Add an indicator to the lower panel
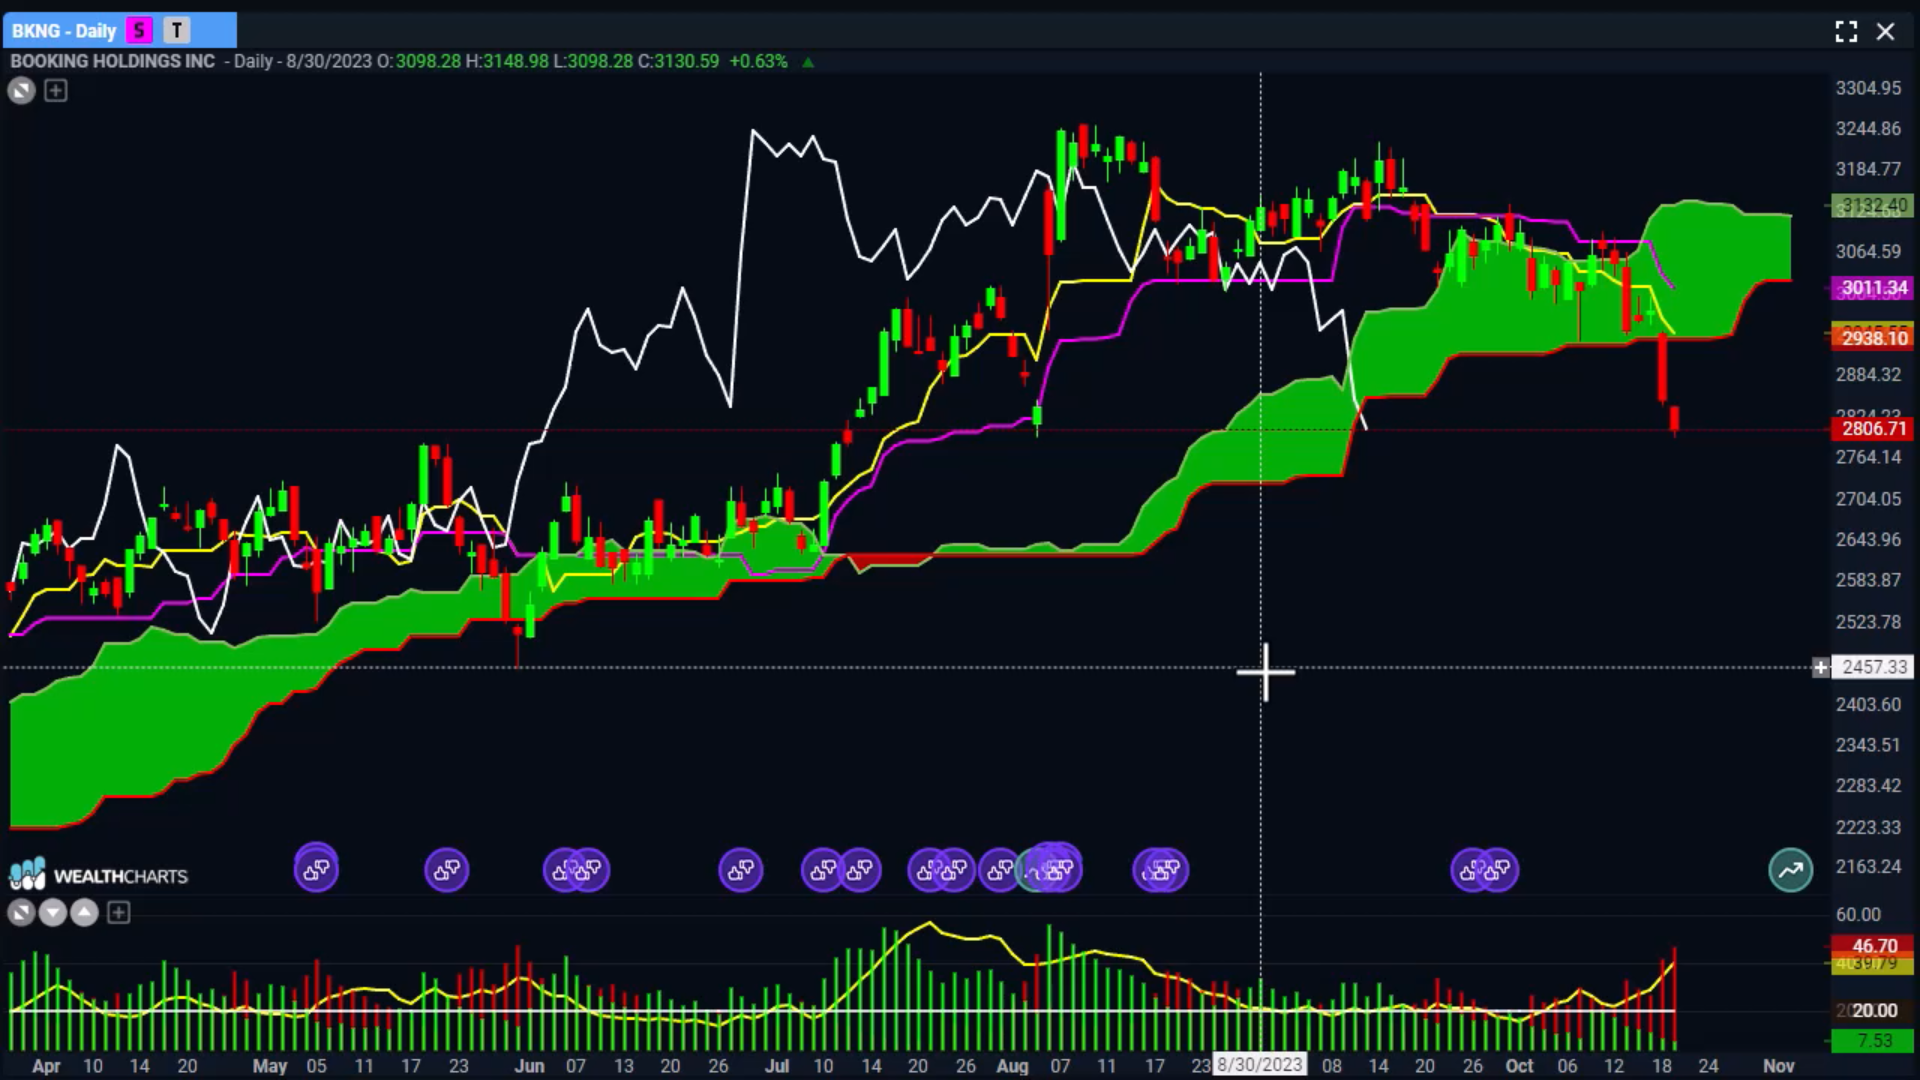Viewport: 1920px width, 1080px height. [x=118, y=912]
